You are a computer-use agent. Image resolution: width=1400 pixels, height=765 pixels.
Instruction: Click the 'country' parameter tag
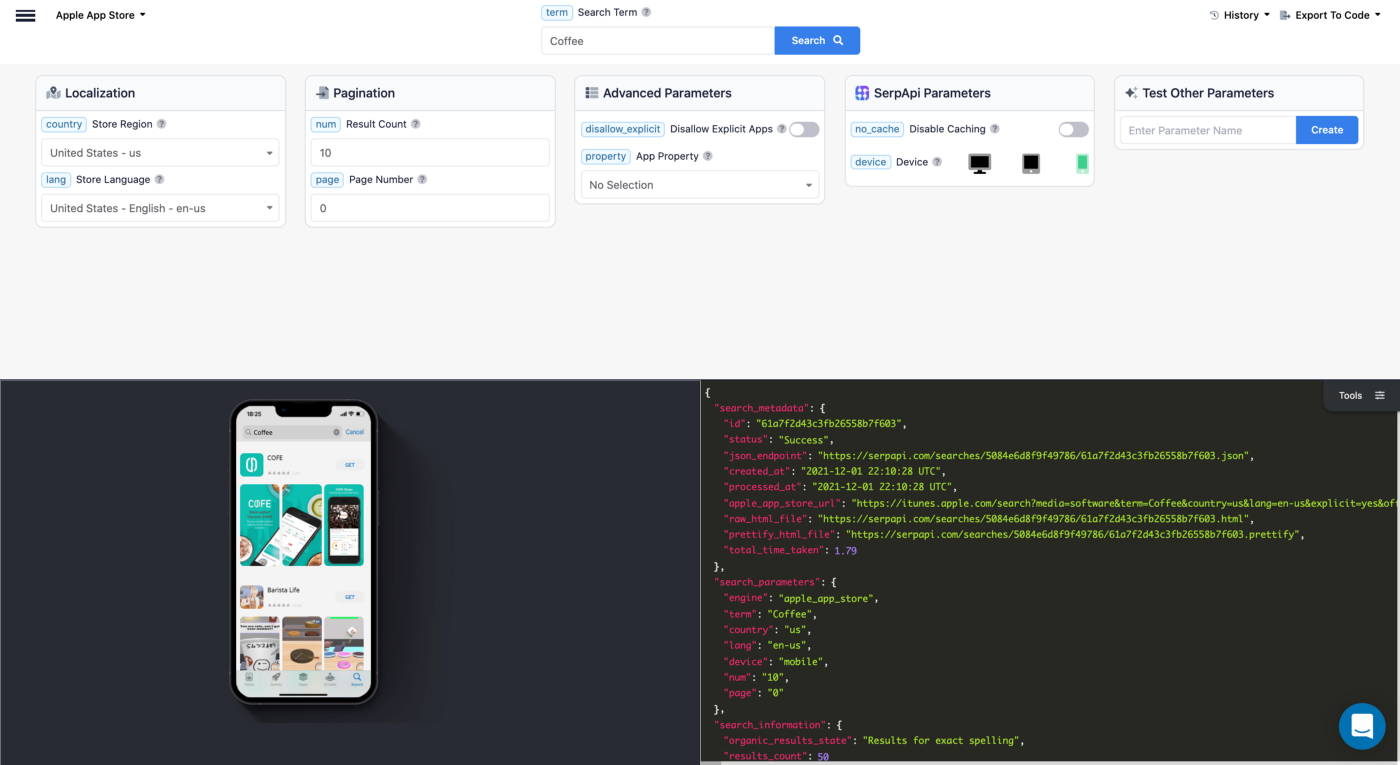pyautogui.click(x=64, y=124)
